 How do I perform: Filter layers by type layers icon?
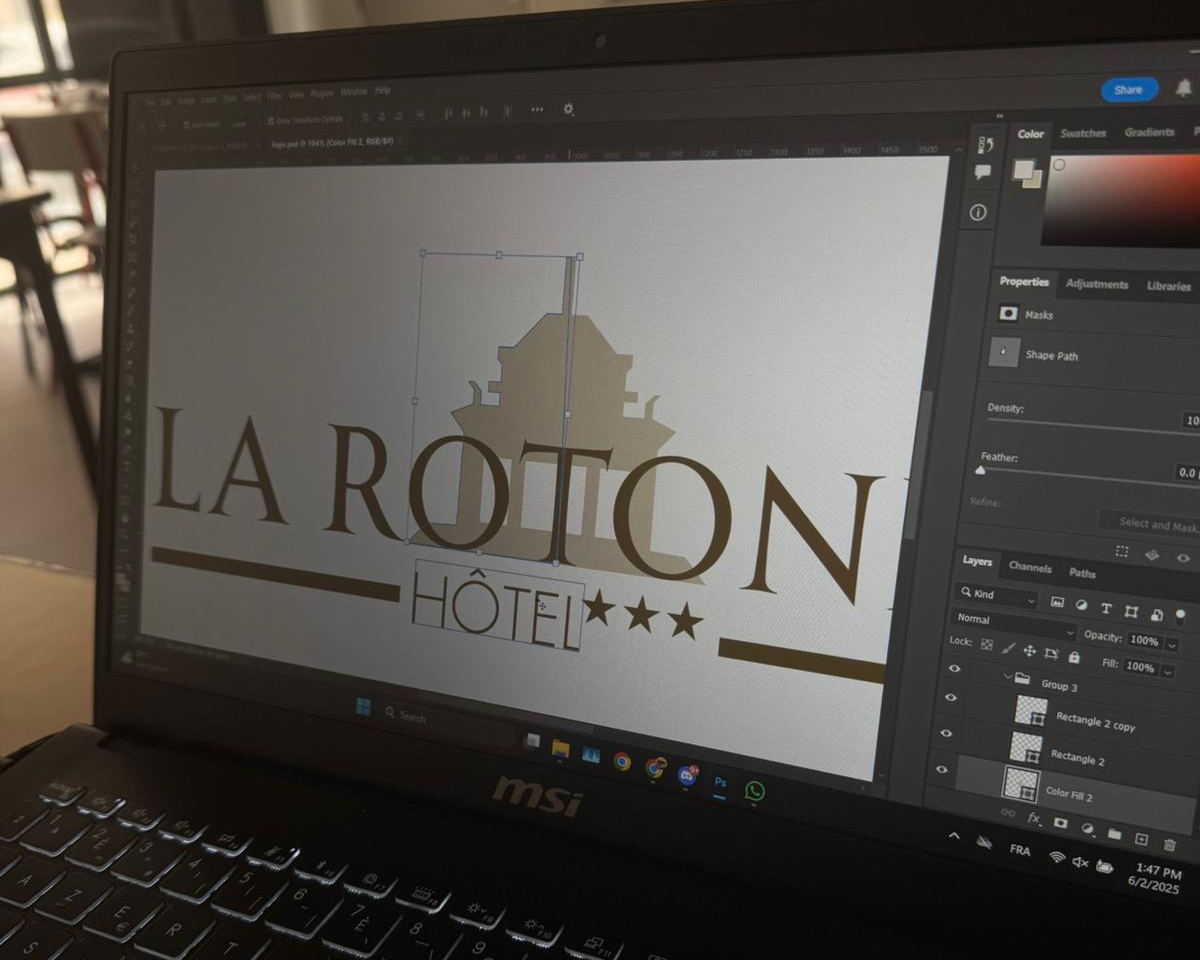(x=1106, y=609)
